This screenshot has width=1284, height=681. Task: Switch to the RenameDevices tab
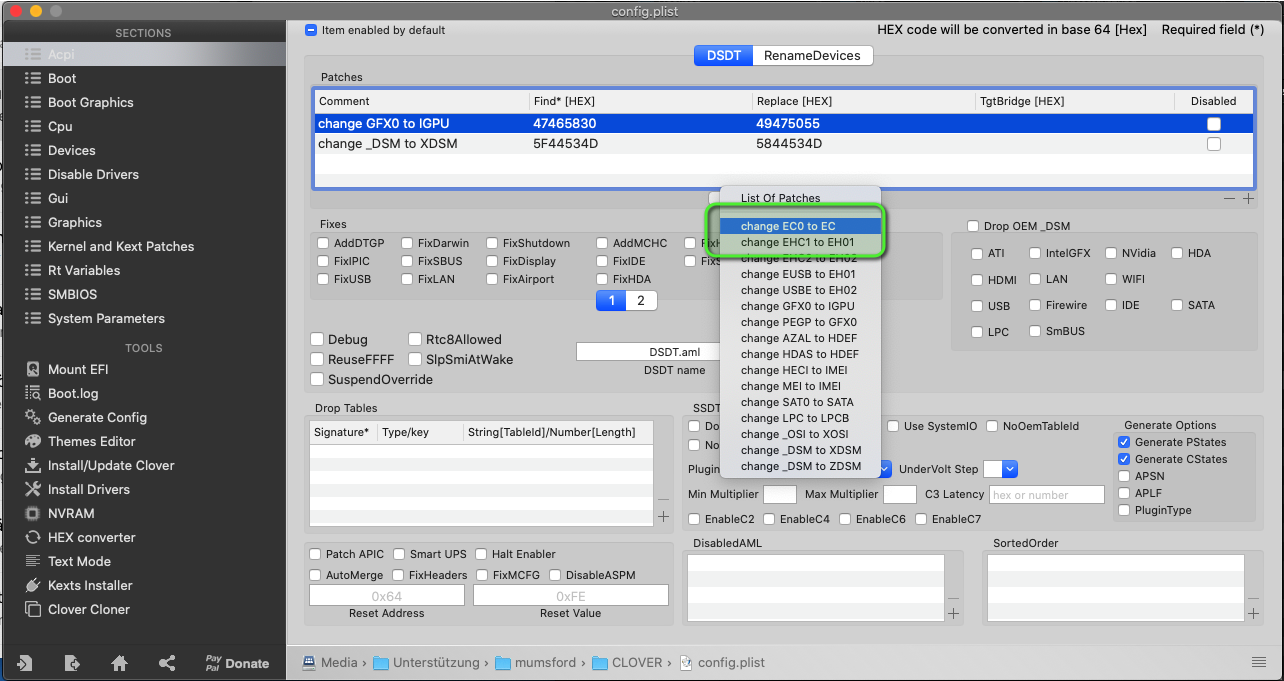coord(811,56)
